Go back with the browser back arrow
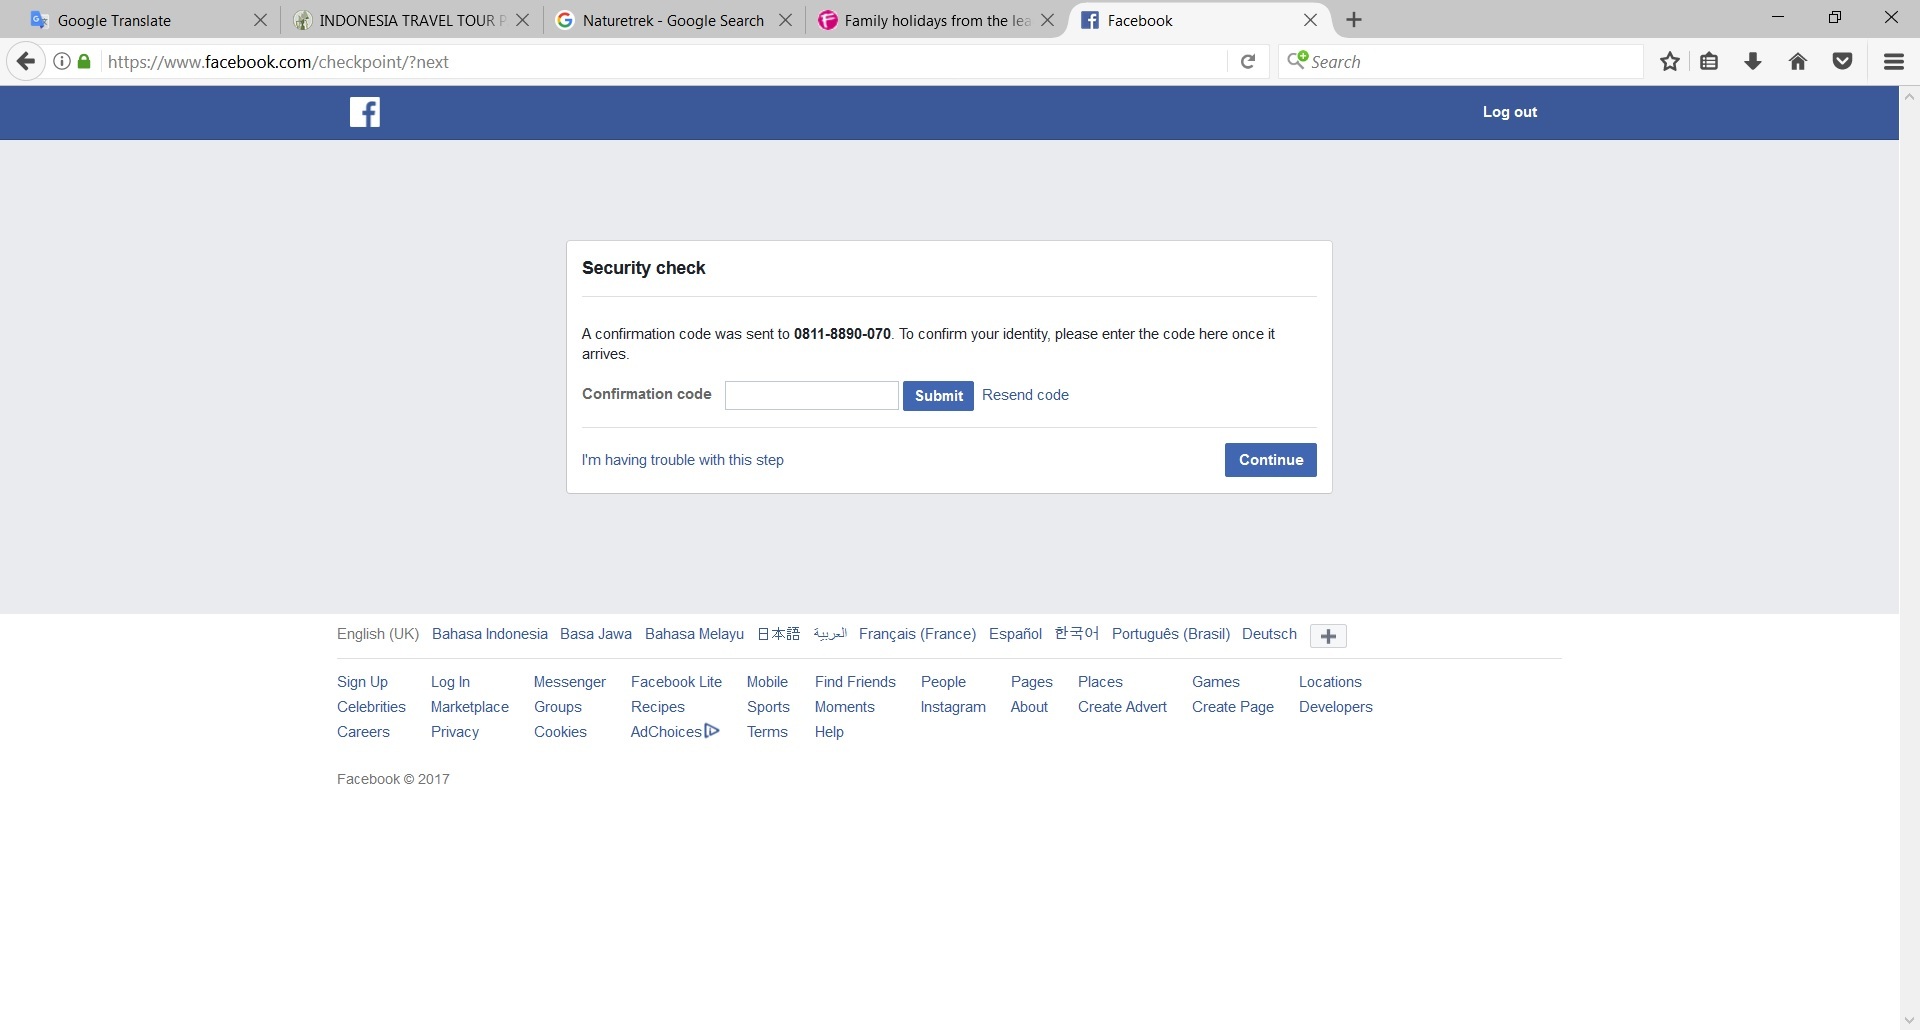Screen dimensions: 1920x1030 pos(26,62)
